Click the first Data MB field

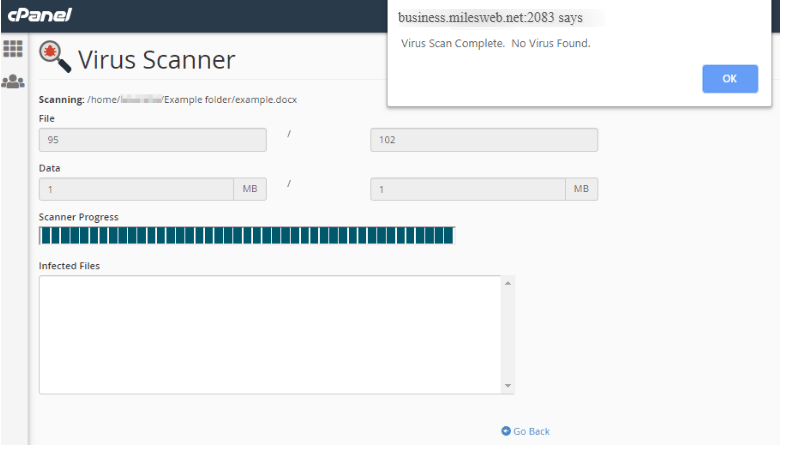[137, 189]
